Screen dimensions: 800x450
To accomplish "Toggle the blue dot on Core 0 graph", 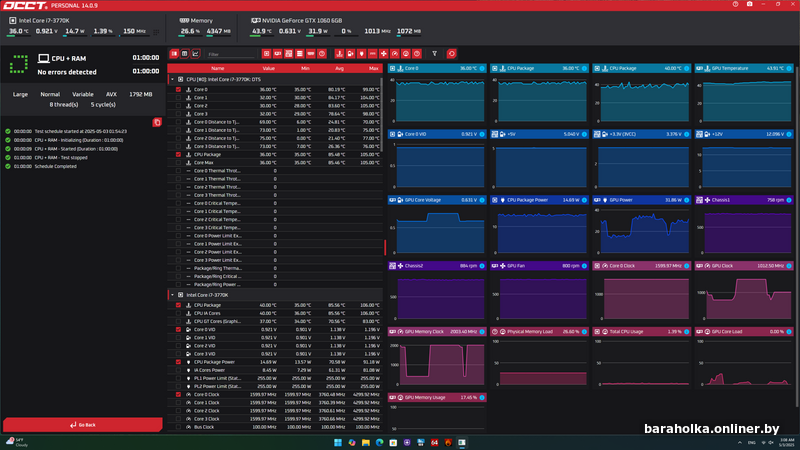I will click(x=482, y=68).
